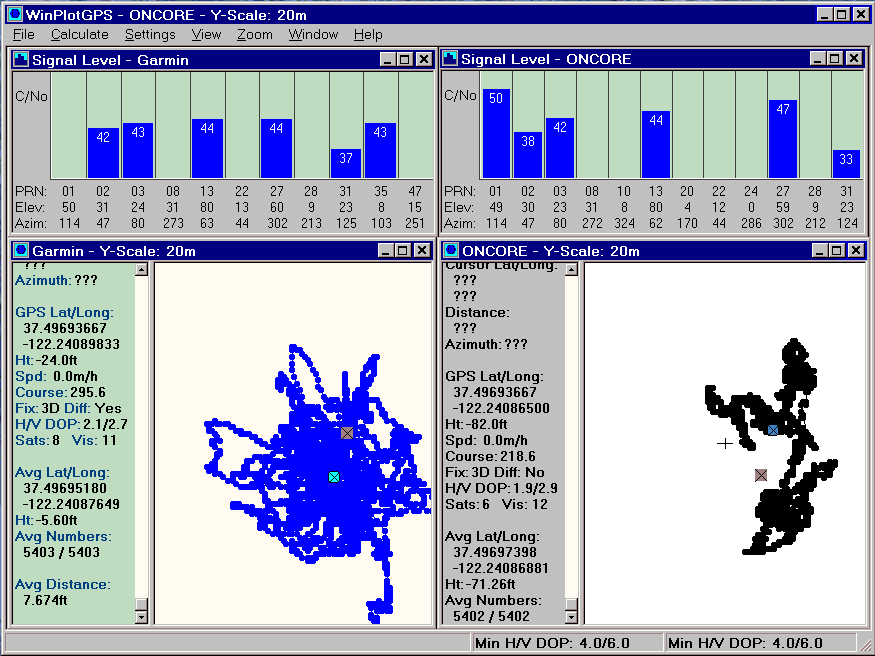Click the Garmin plot window title icon
875x656 pixels.
(x=21, y=251)
